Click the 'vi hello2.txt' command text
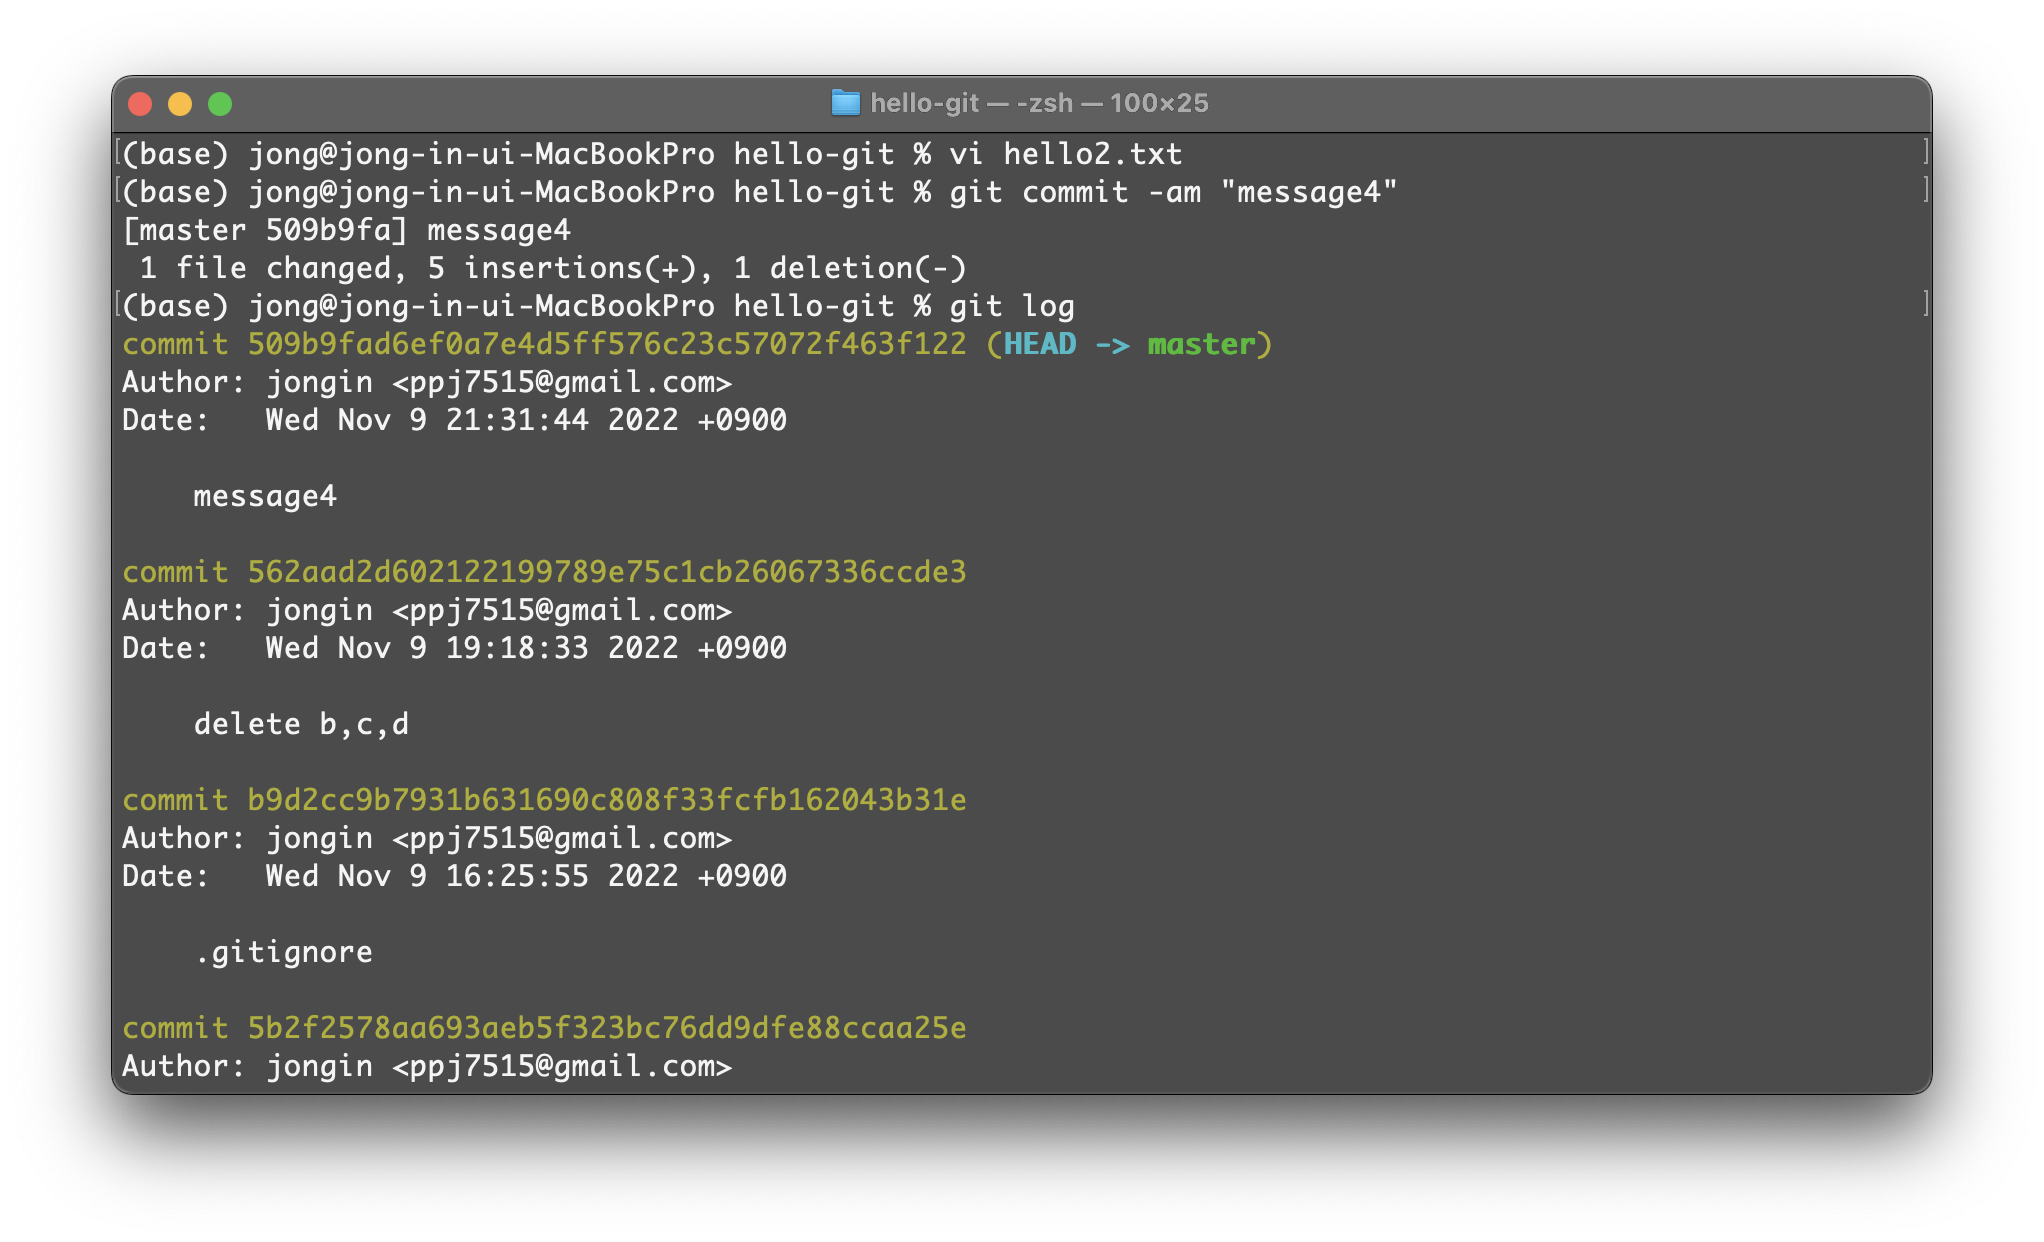The width and height of the screenshot is (2044, 1242). pyautogui.click(x=1065, y=154)
